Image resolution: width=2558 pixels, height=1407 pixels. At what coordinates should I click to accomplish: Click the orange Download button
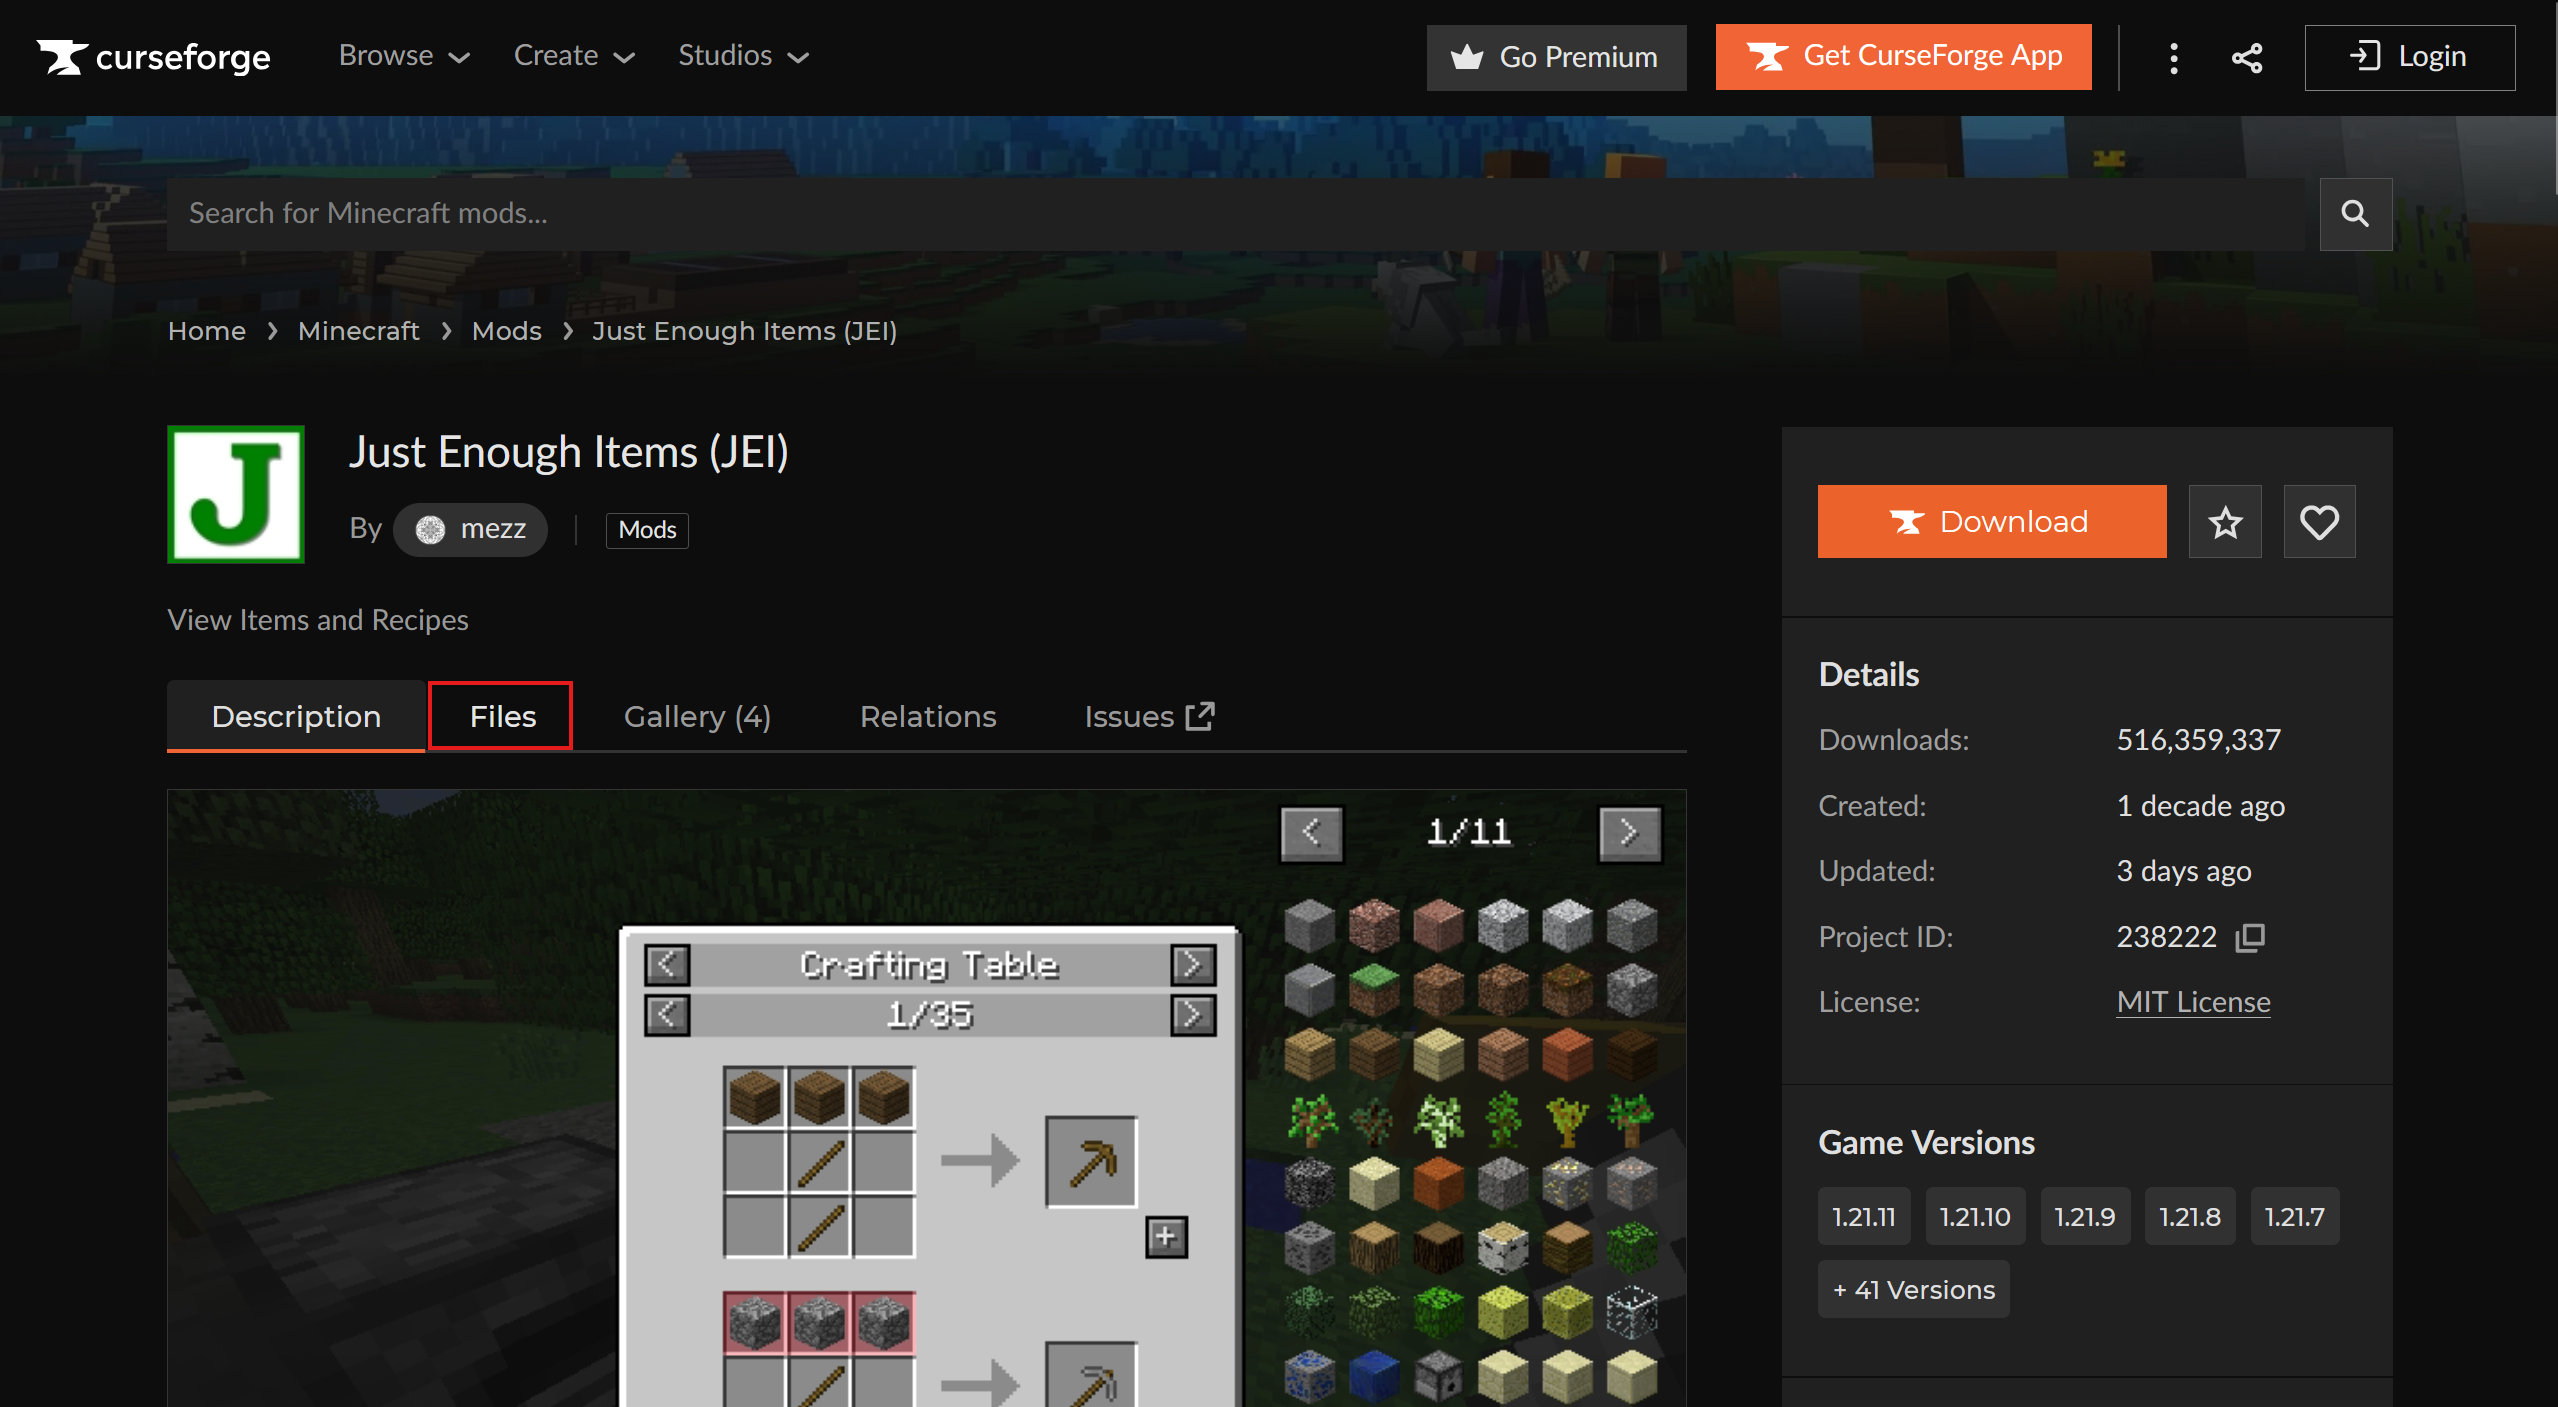(1991, 522)
